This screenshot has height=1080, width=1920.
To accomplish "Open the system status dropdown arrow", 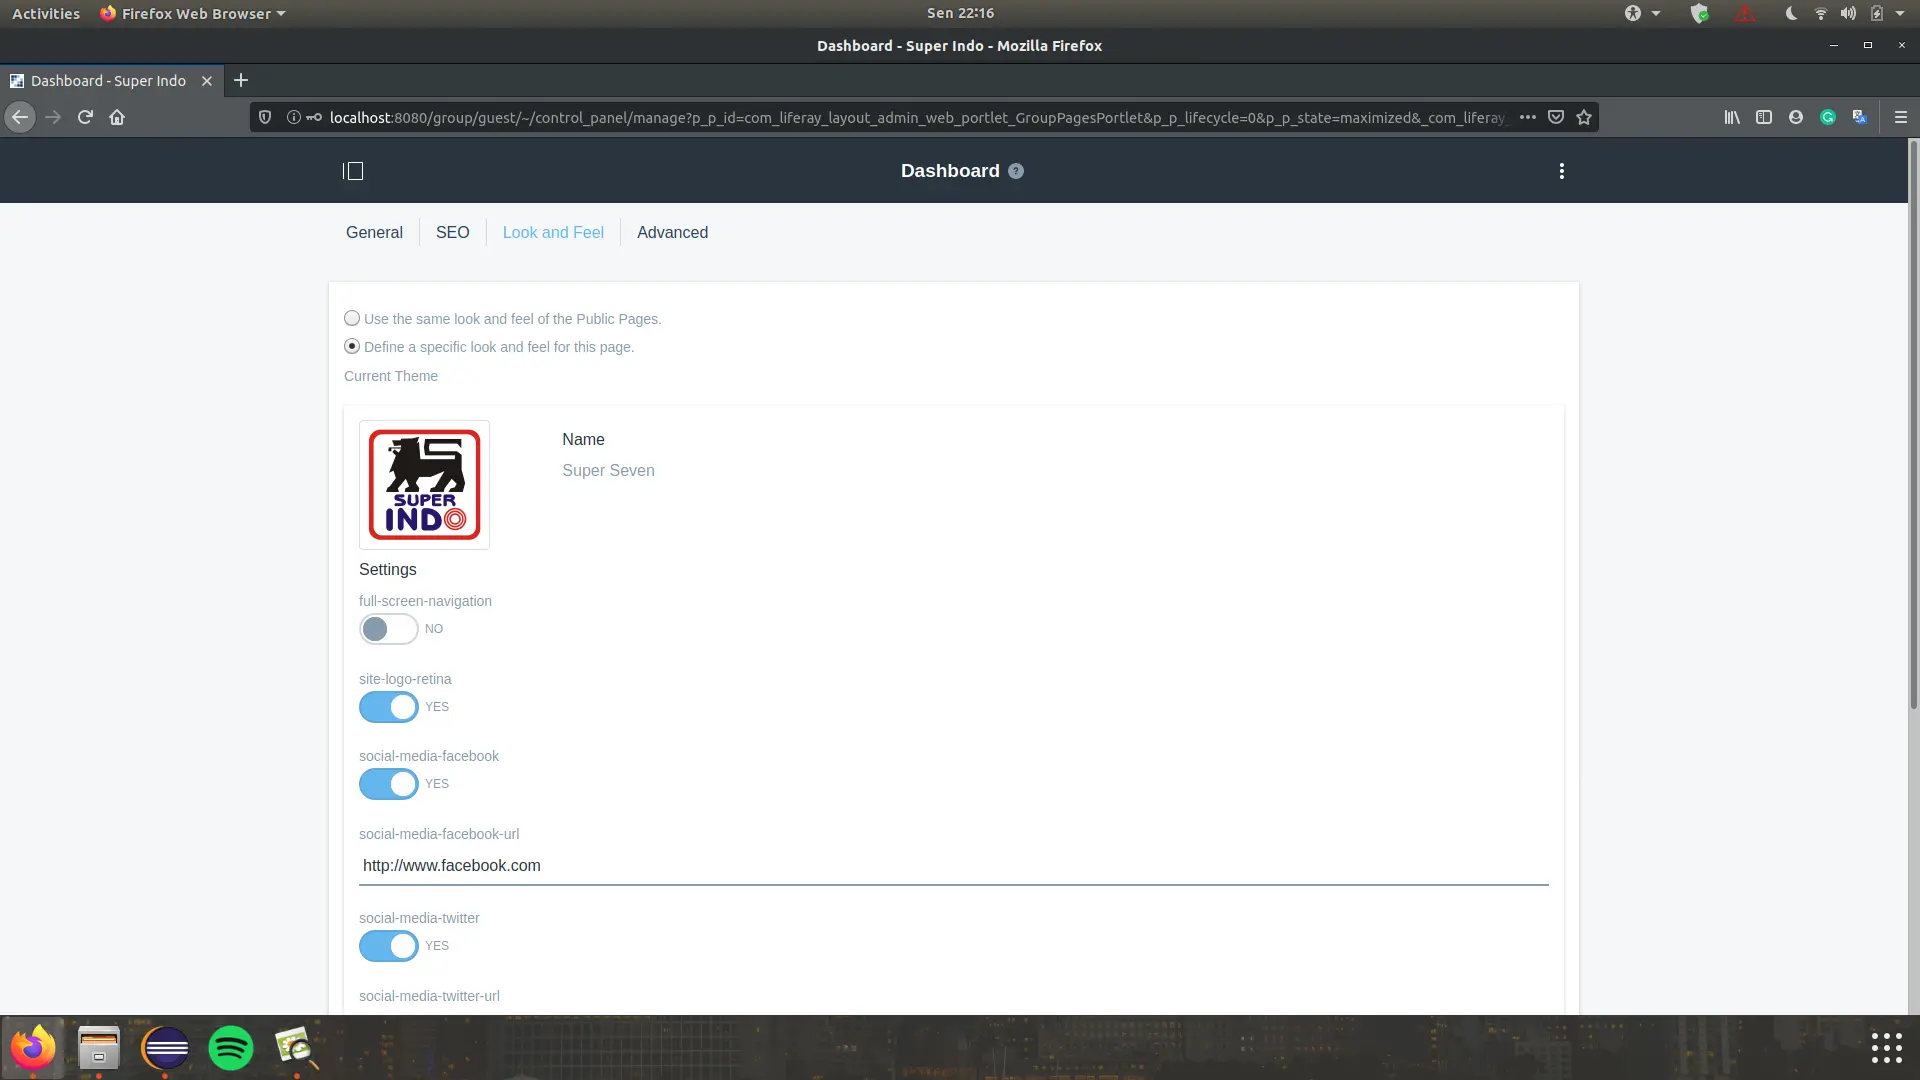I will [x=1900, y=14].
